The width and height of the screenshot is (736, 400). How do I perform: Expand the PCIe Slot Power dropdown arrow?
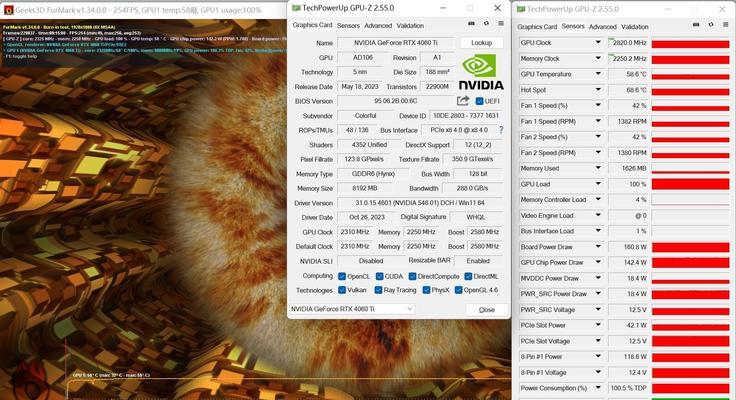click(598, 325)
